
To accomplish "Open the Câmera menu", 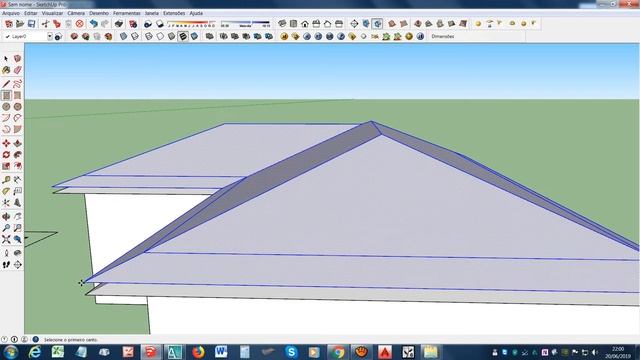I will click(x=76, y=13).
